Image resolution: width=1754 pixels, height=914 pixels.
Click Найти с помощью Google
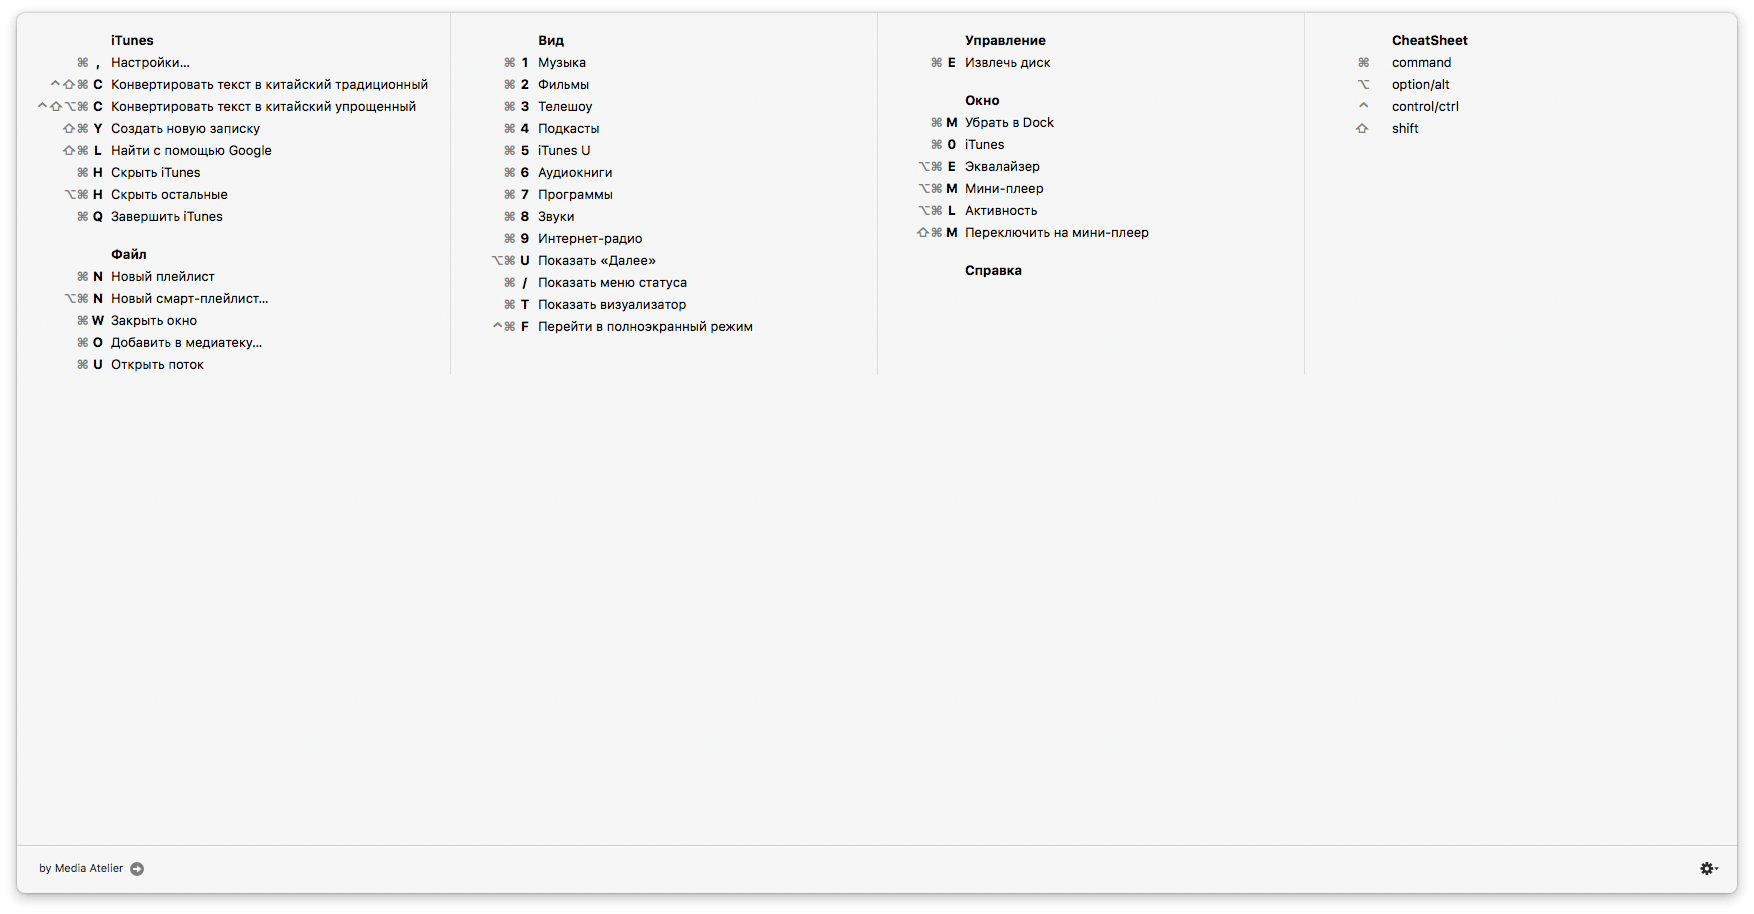point(191,151)
